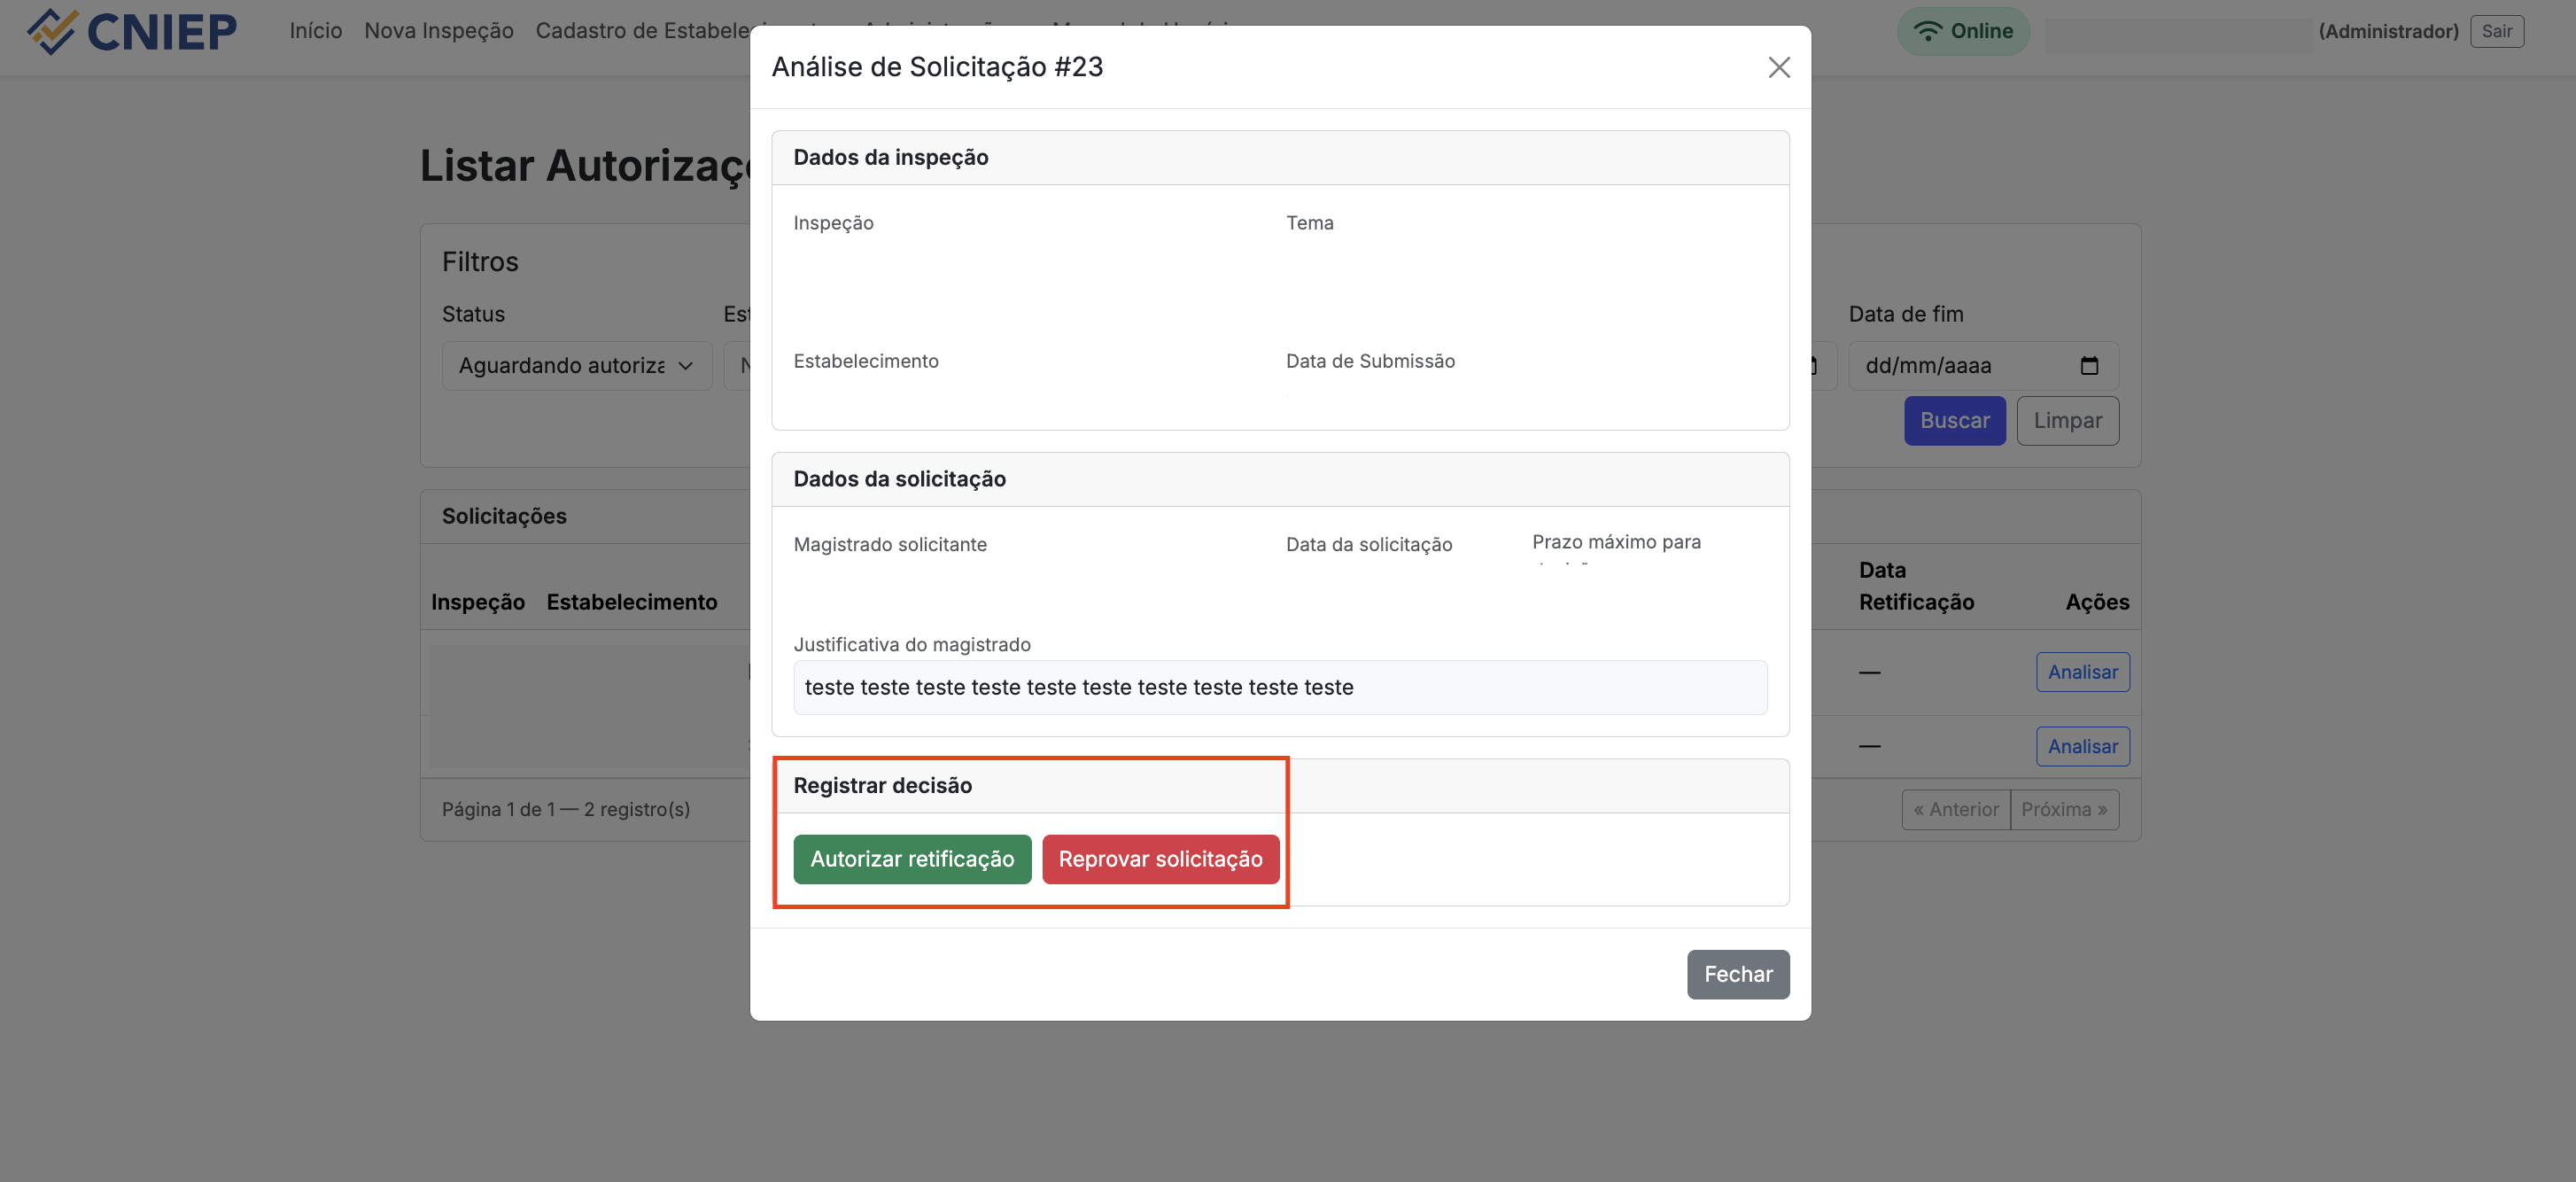This screenshot has height=1182, width=2576.
Task: Go to Nova Inspeção menu
Action: [x=439, y=31]
